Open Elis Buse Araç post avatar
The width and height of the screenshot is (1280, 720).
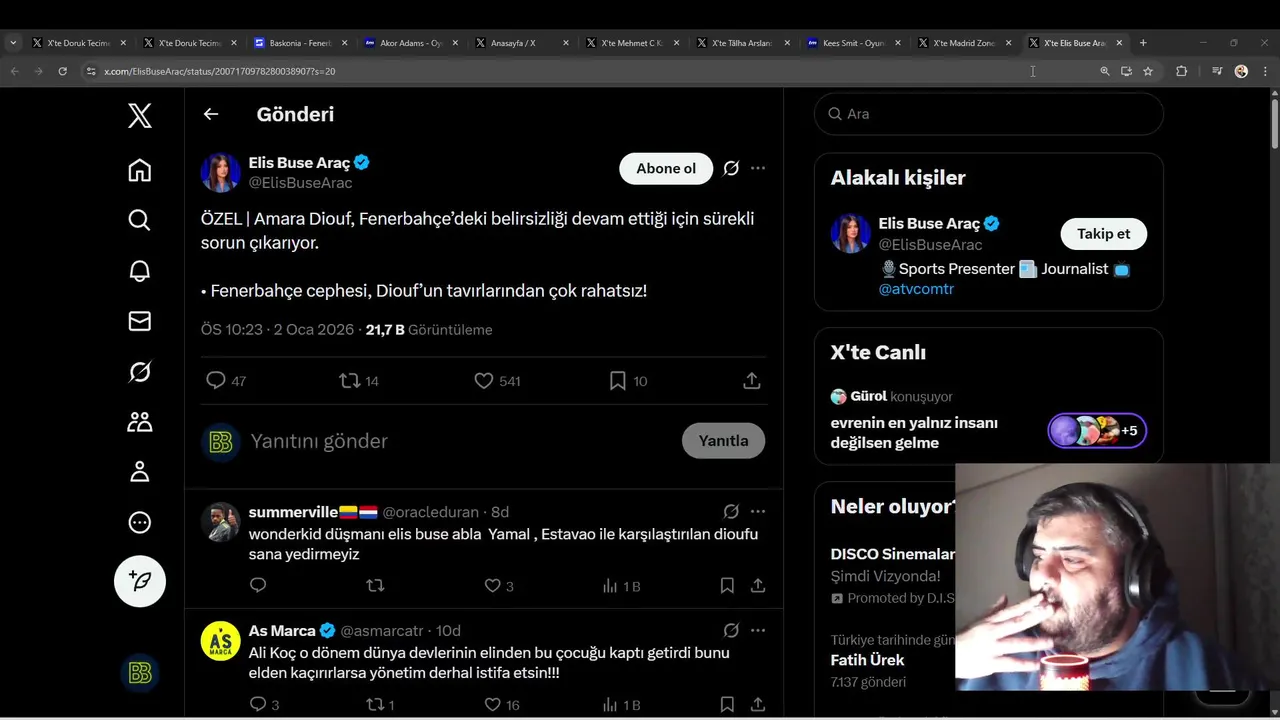221,172
